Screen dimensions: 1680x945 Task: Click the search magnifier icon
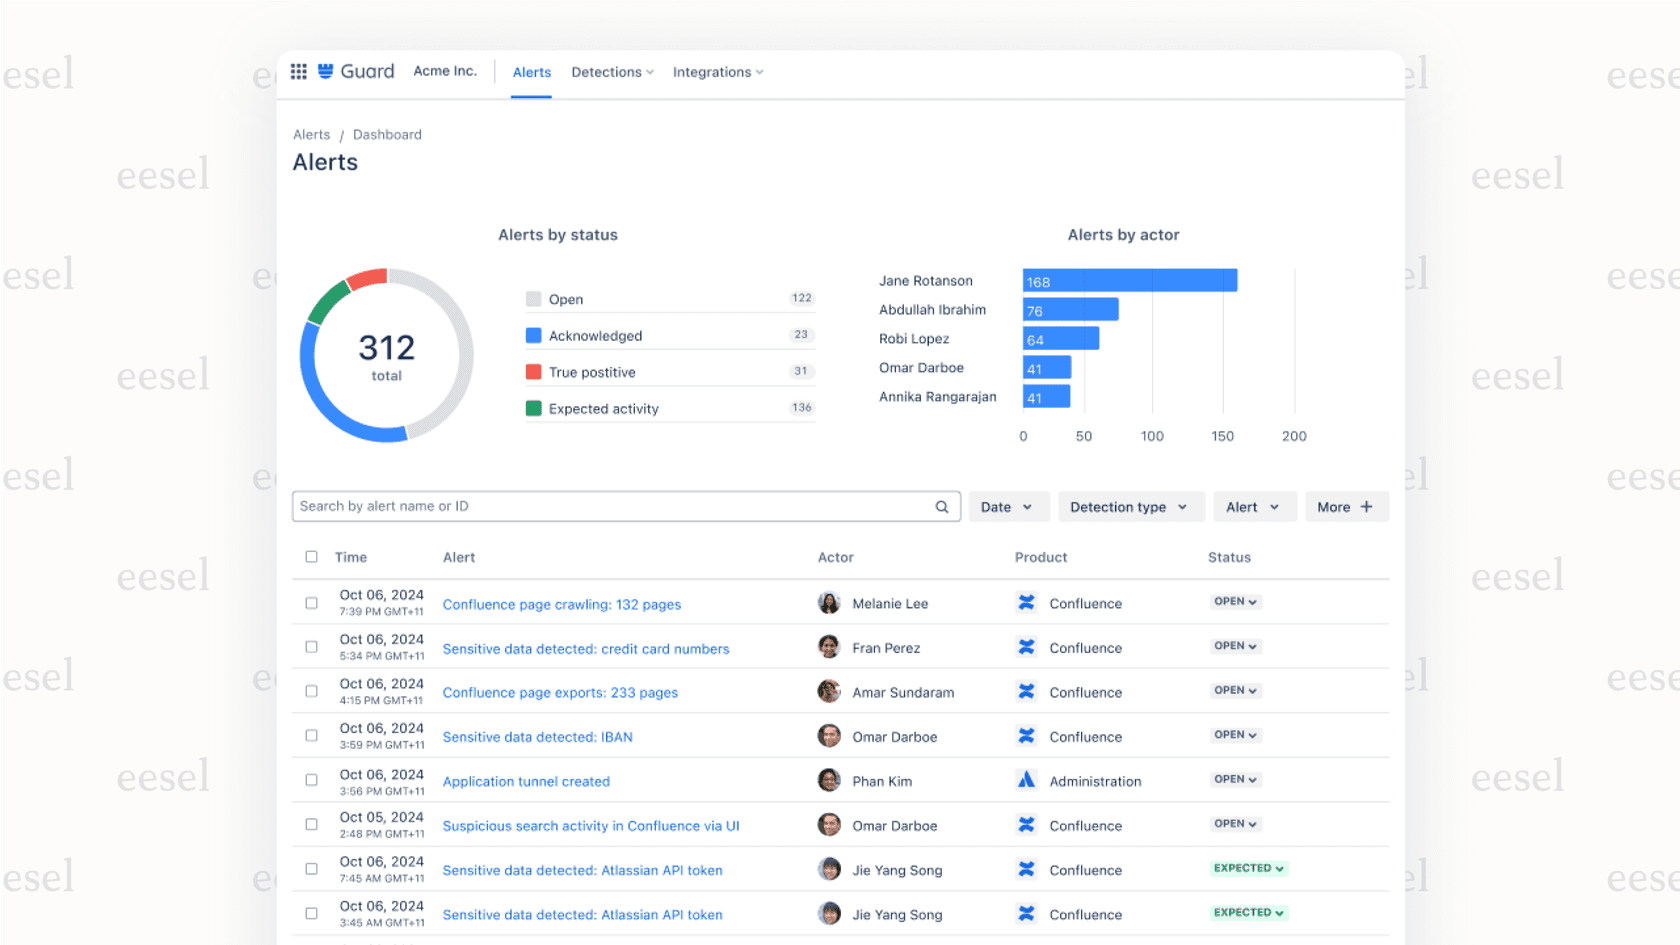point(941,507)
